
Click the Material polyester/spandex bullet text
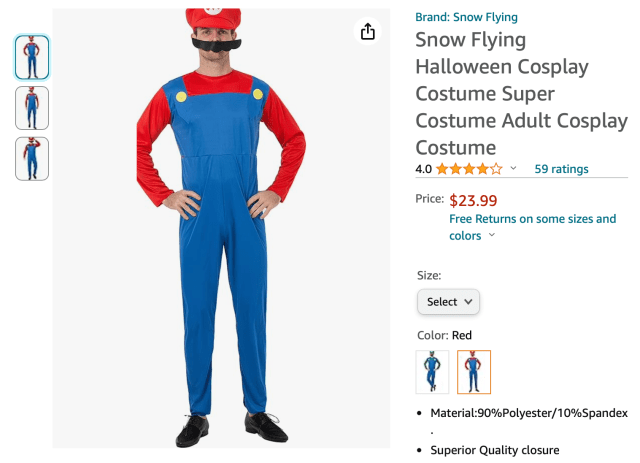point(529,412)
